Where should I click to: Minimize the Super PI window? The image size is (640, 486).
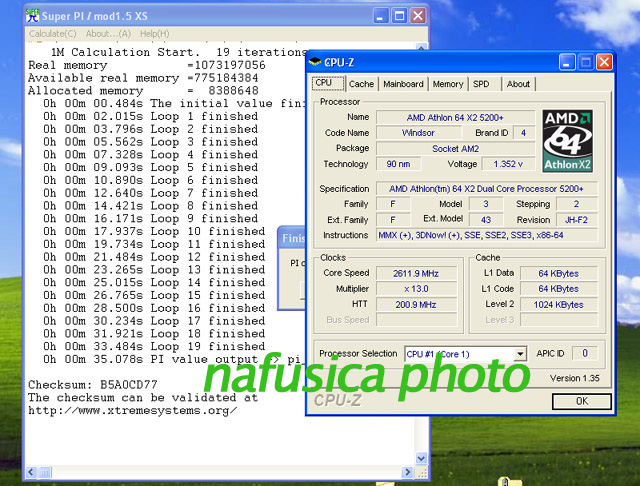click(x=380, y=16)
